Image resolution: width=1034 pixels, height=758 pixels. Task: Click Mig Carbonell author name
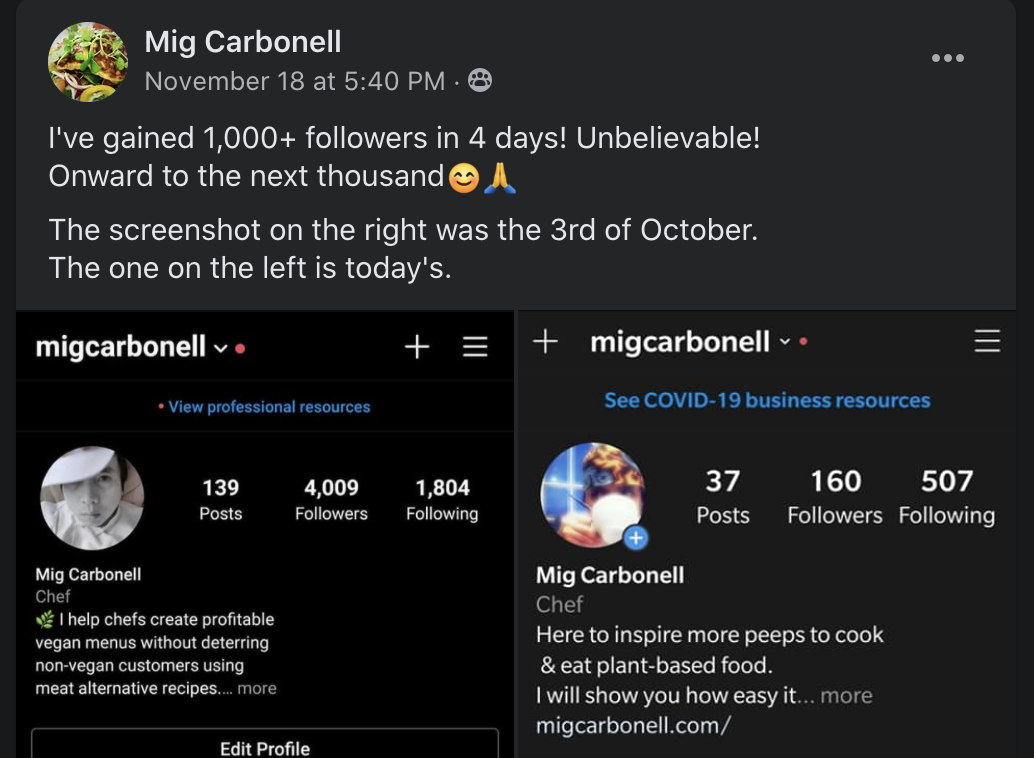click(243, 42)
